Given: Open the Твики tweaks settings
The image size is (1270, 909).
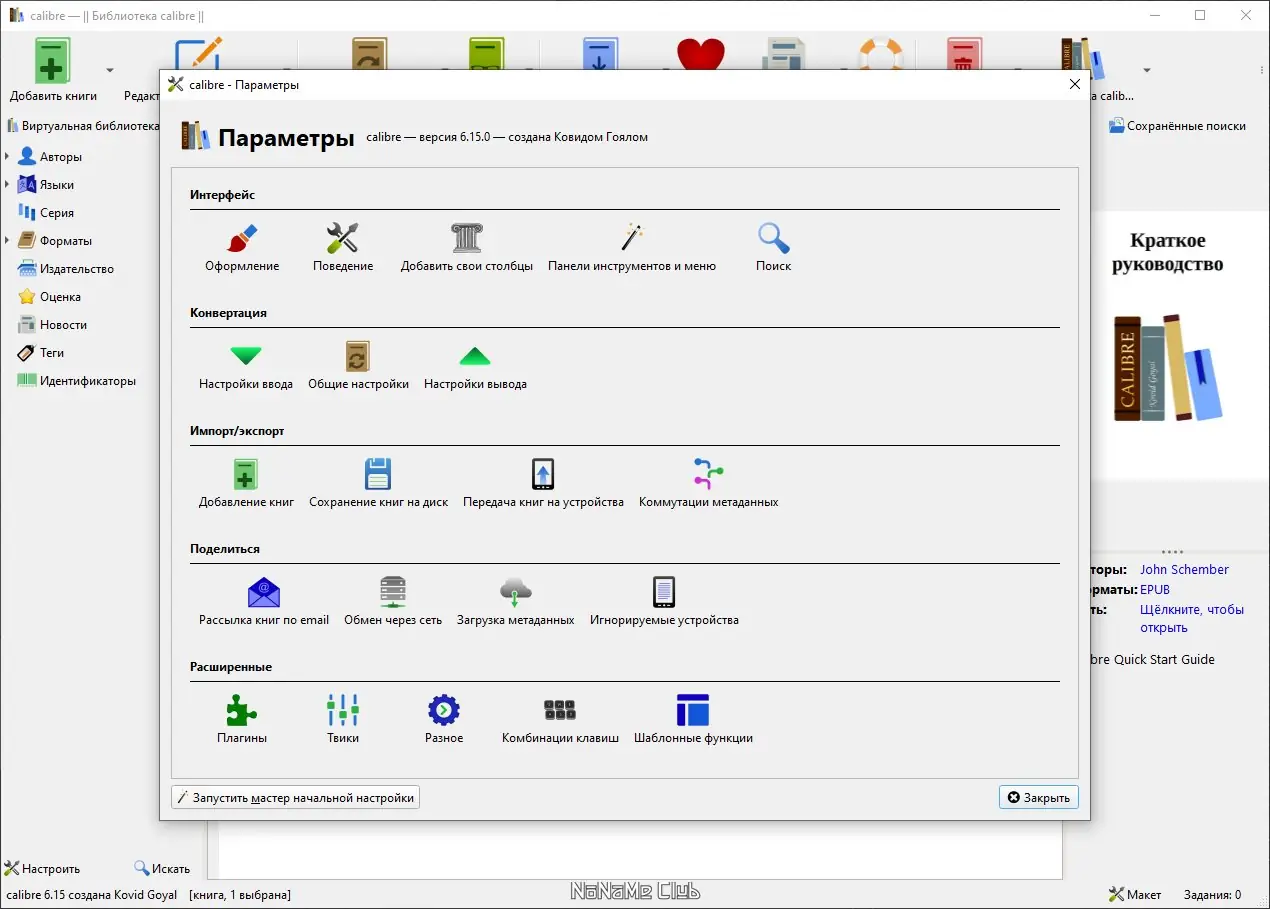Looking at the screenshot, I should [x=343, y=720].
